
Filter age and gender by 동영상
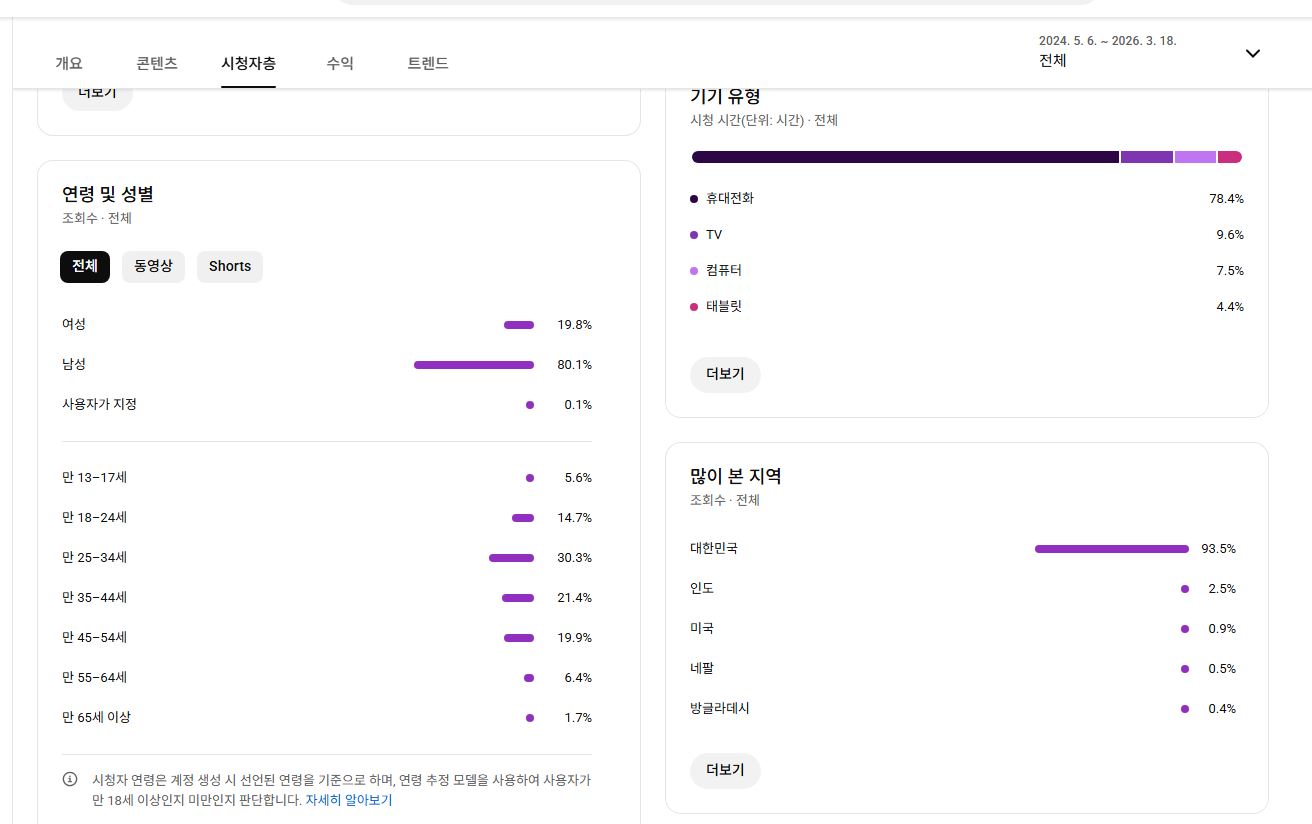[x=153, y=266]
